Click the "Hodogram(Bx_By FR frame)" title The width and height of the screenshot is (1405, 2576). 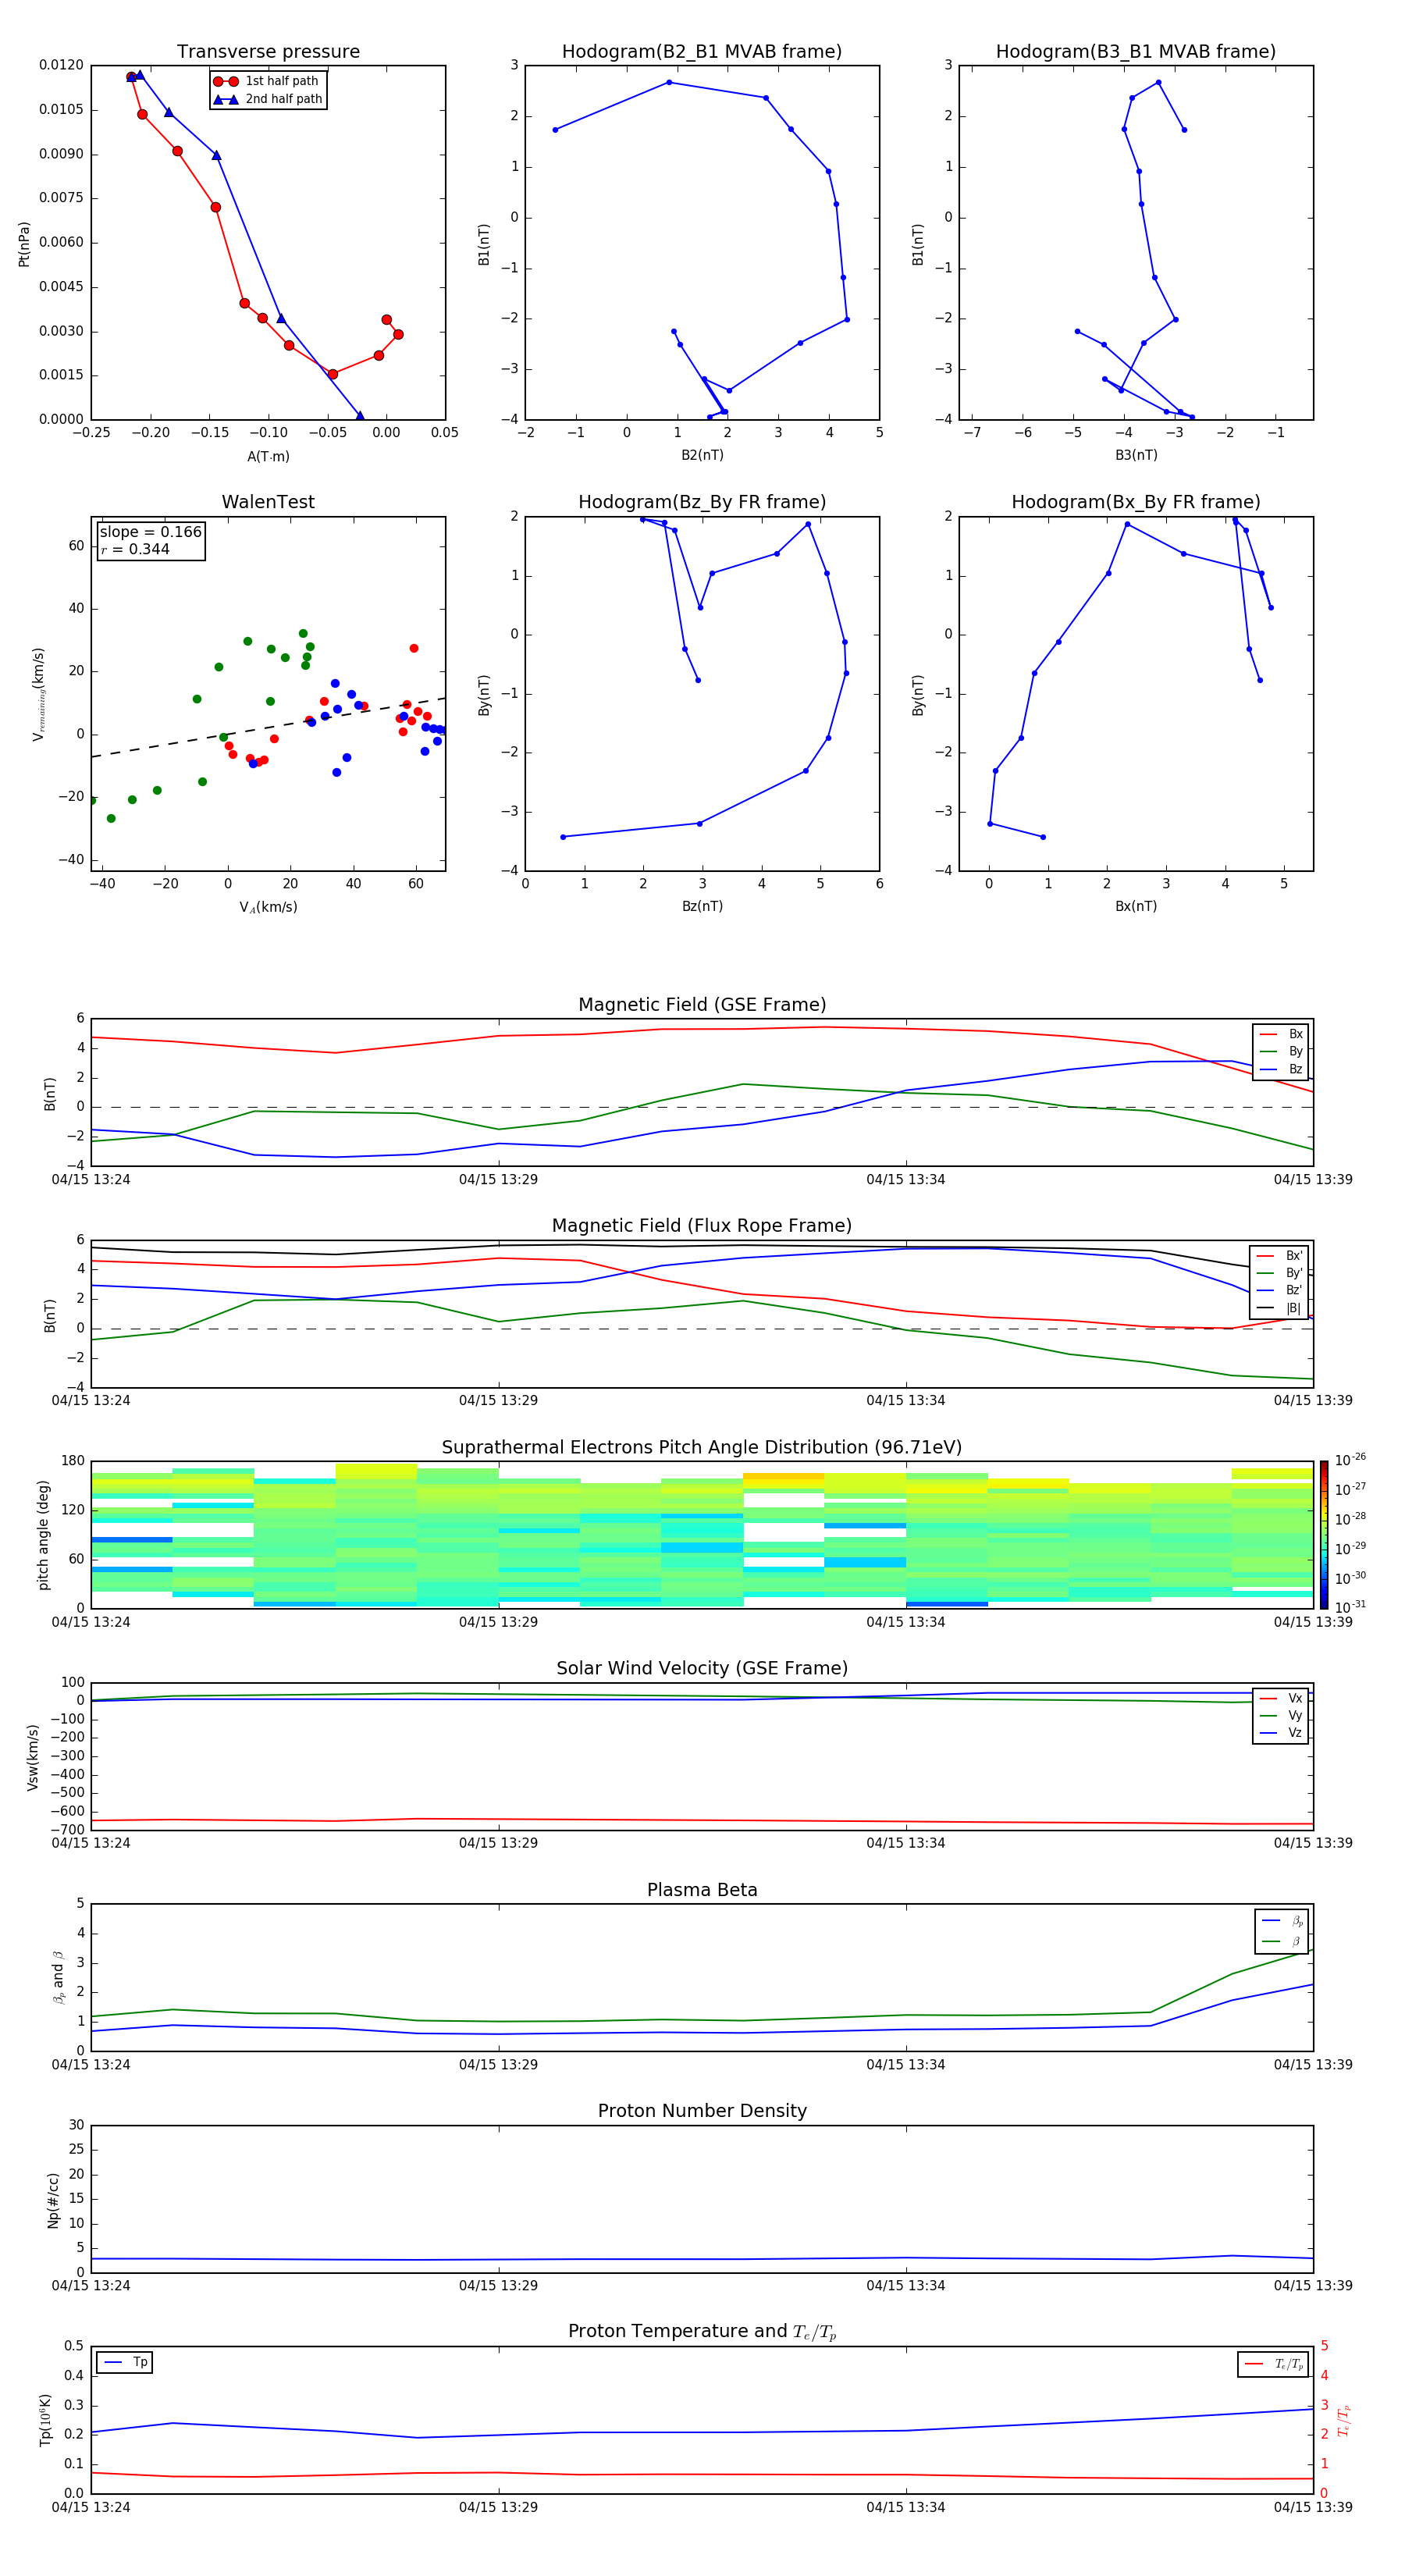pos(1136,502)
